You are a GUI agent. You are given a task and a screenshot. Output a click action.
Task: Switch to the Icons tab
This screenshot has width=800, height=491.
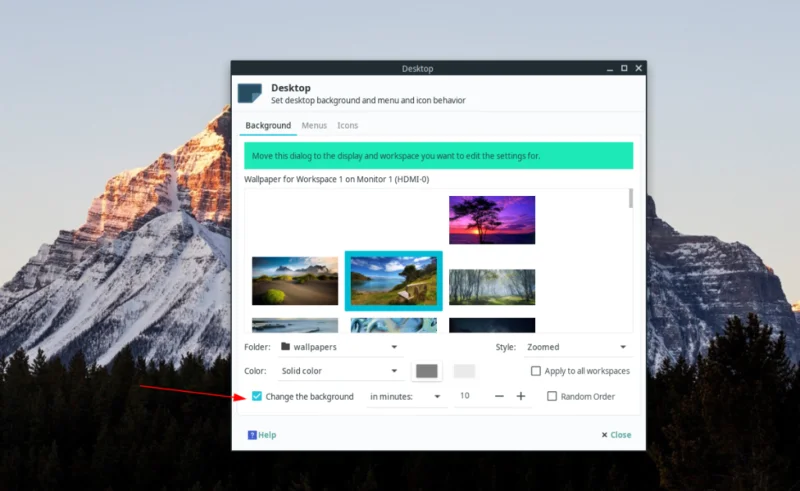[x=347, y=126]
